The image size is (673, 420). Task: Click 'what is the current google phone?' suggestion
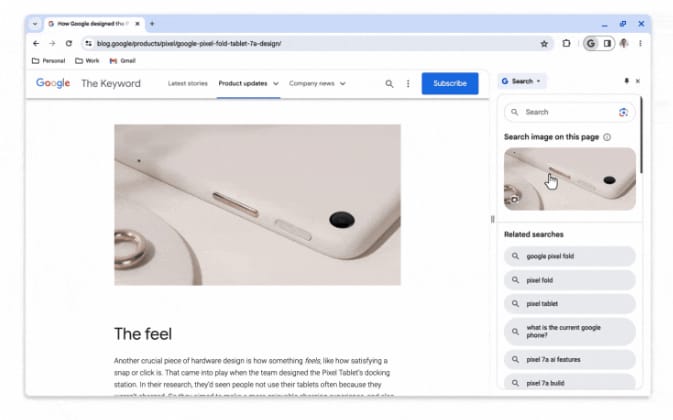tap(570, 331)
